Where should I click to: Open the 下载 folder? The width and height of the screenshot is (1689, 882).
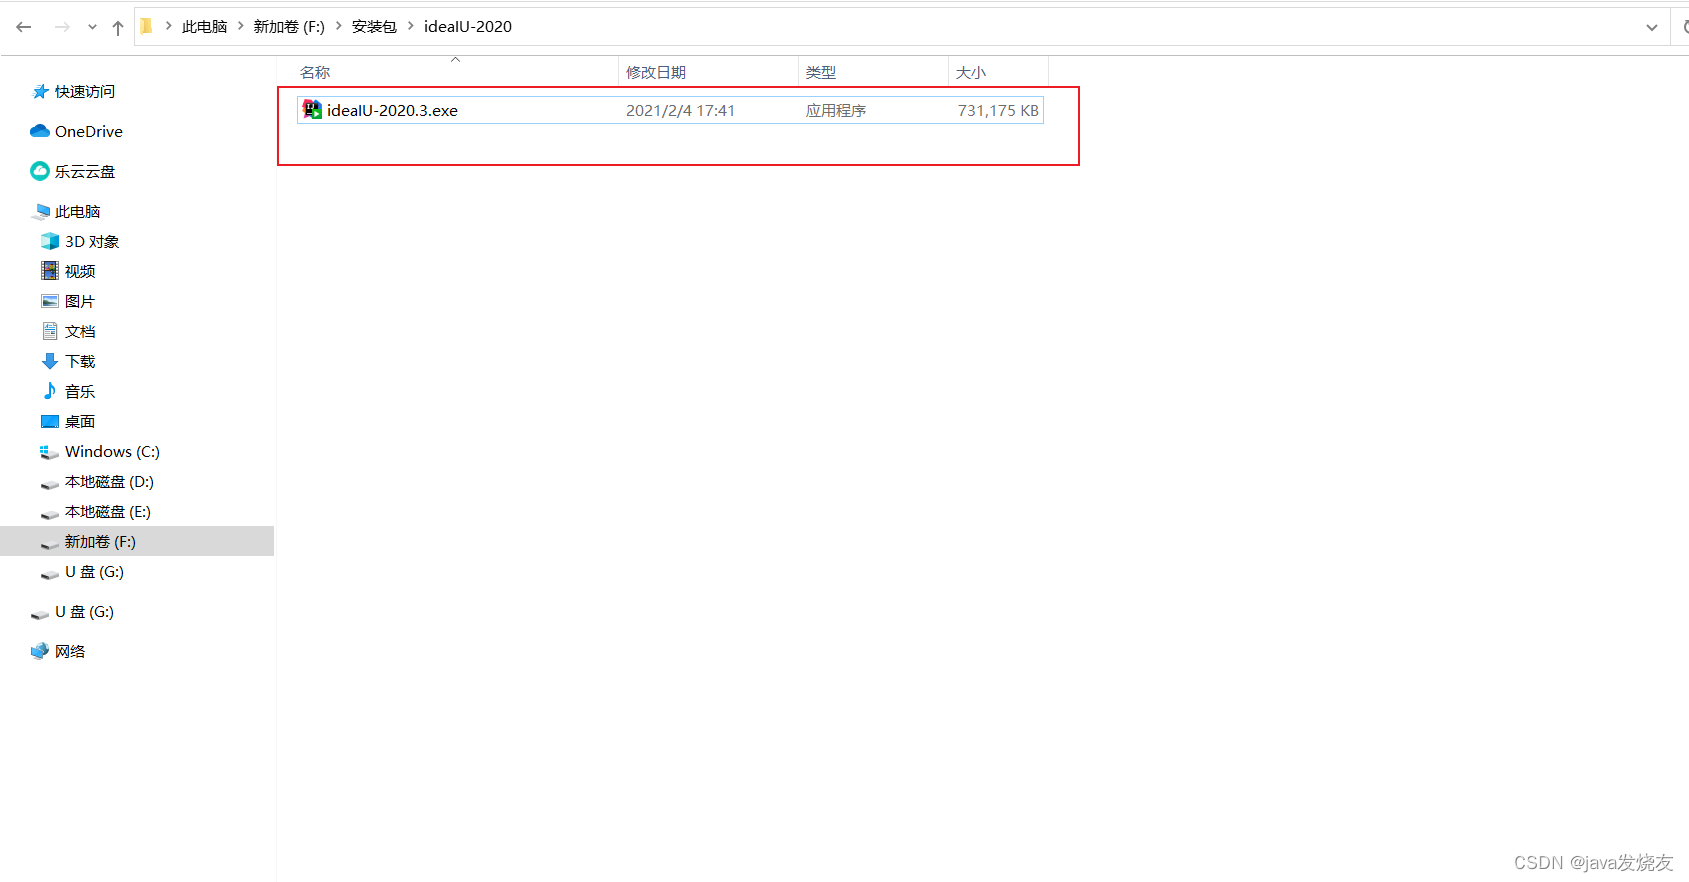coord(80,361)
